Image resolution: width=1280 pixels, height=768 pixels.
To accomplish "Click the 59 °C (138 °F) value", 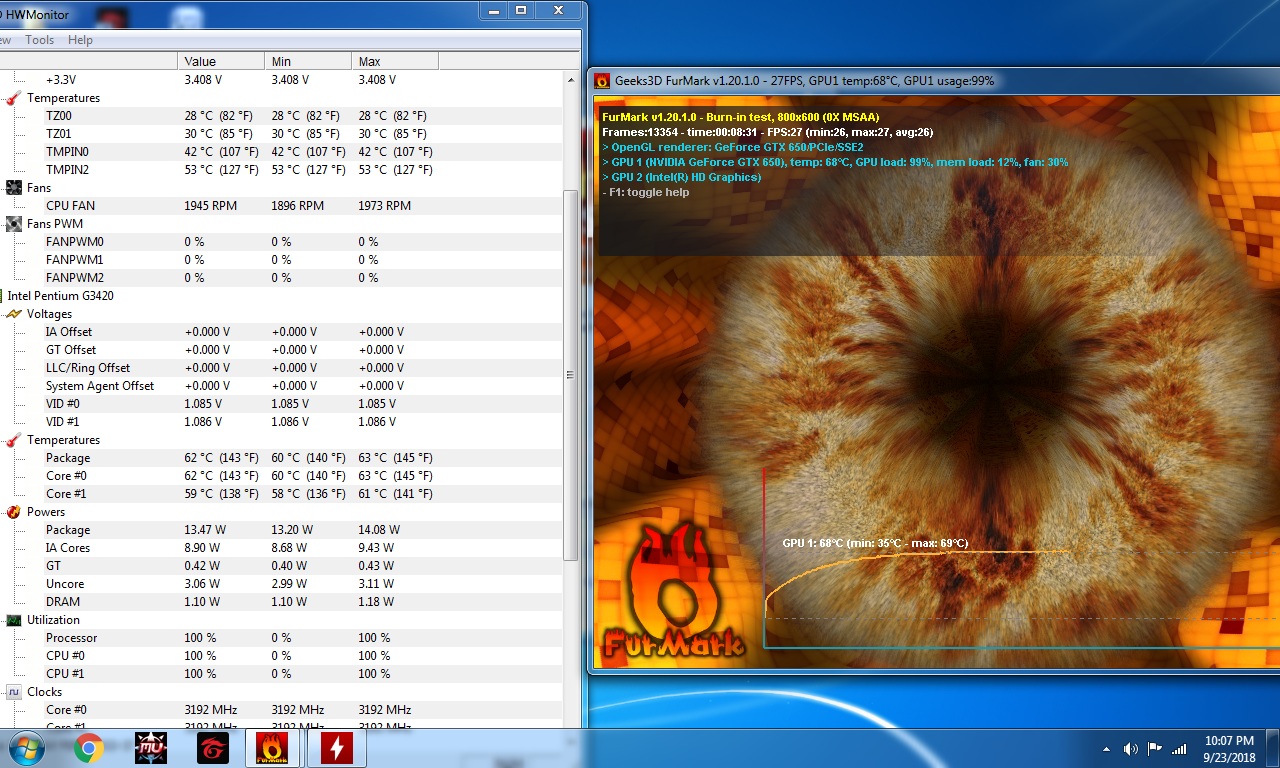I will click(221, 494).
